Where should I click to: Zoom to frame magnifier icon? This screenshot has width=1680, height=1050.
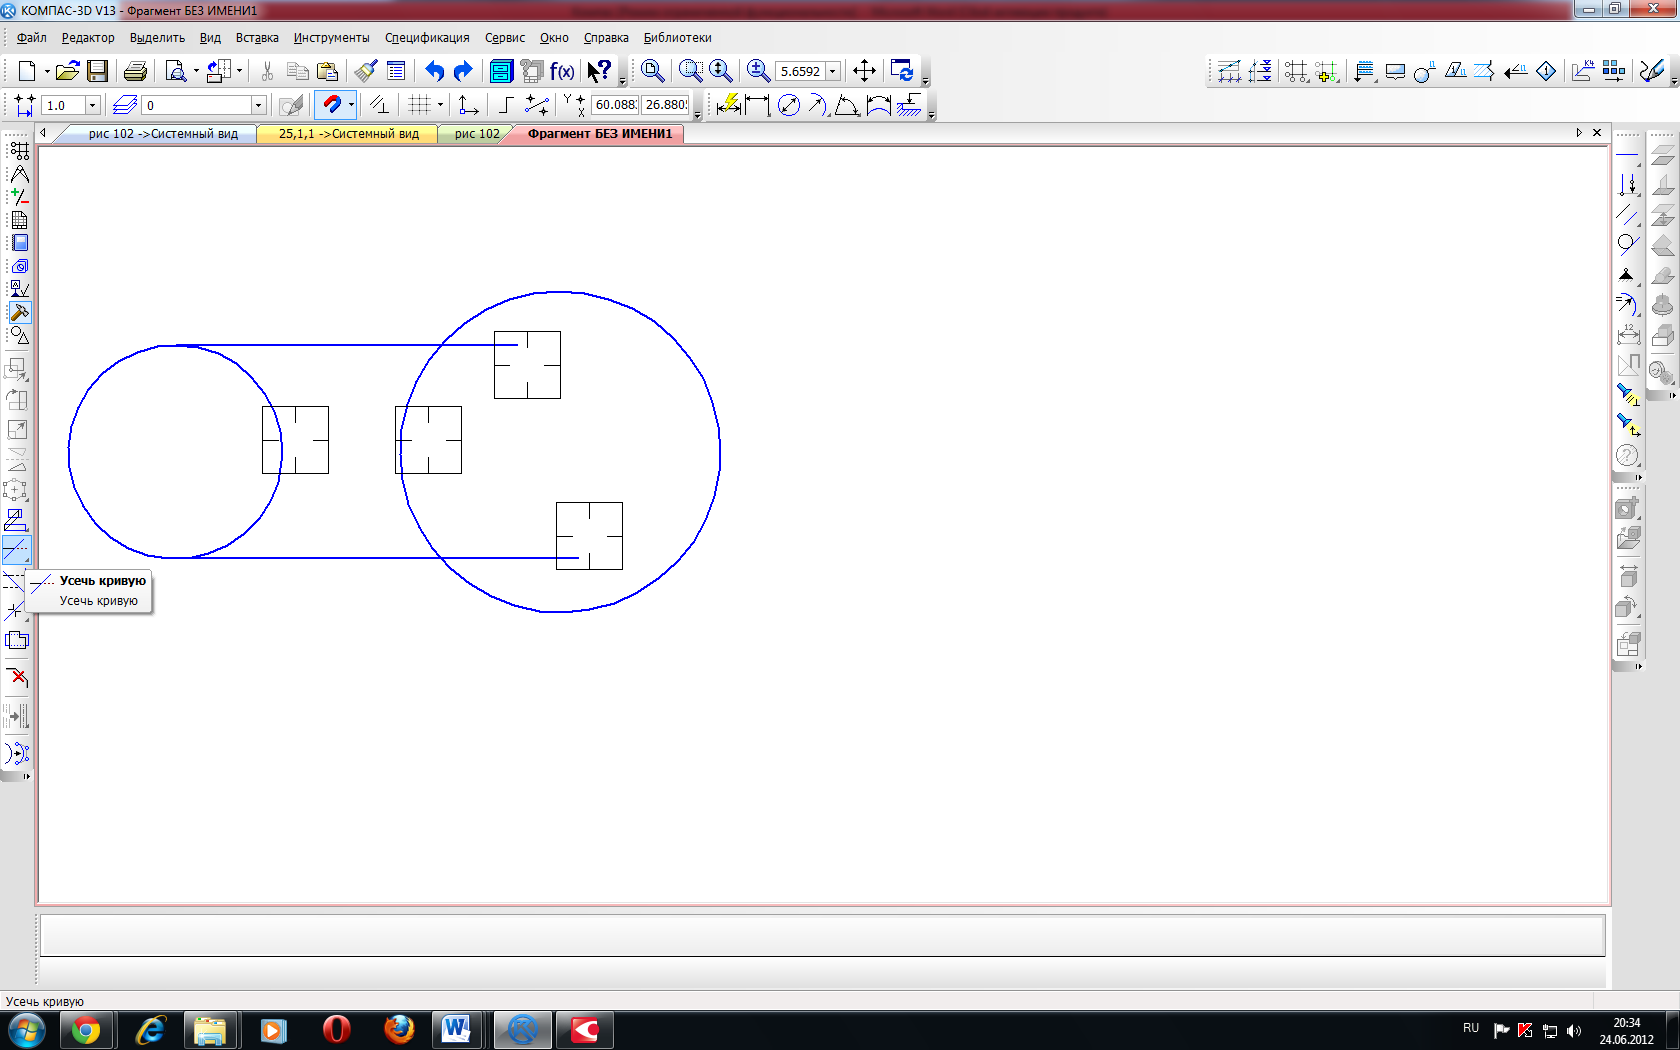(x=690, y=71)
